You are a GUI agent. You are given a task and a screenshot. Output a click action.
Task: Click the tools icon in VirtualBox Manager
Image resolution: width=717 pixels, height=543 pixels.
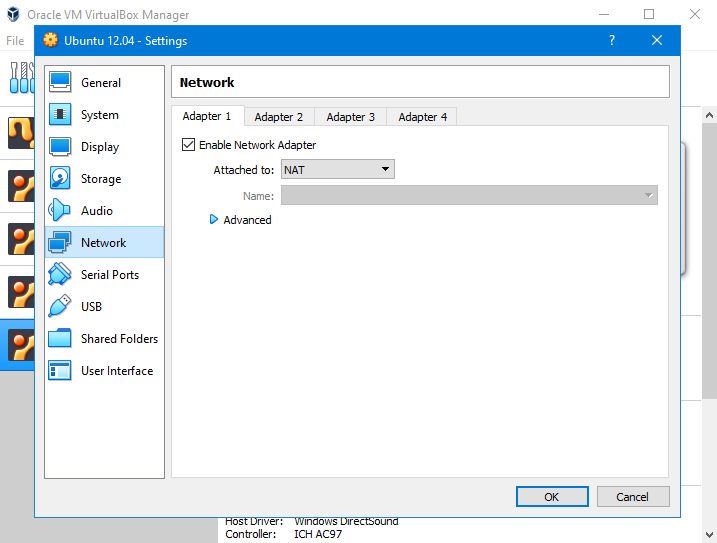[22, 78]
